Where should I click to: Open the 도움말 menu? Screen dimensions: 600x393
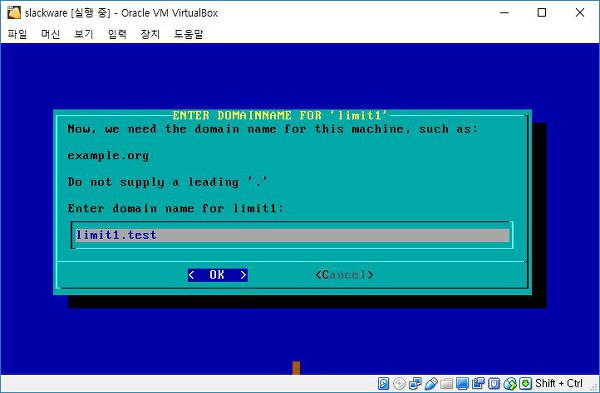coord(188,34)
